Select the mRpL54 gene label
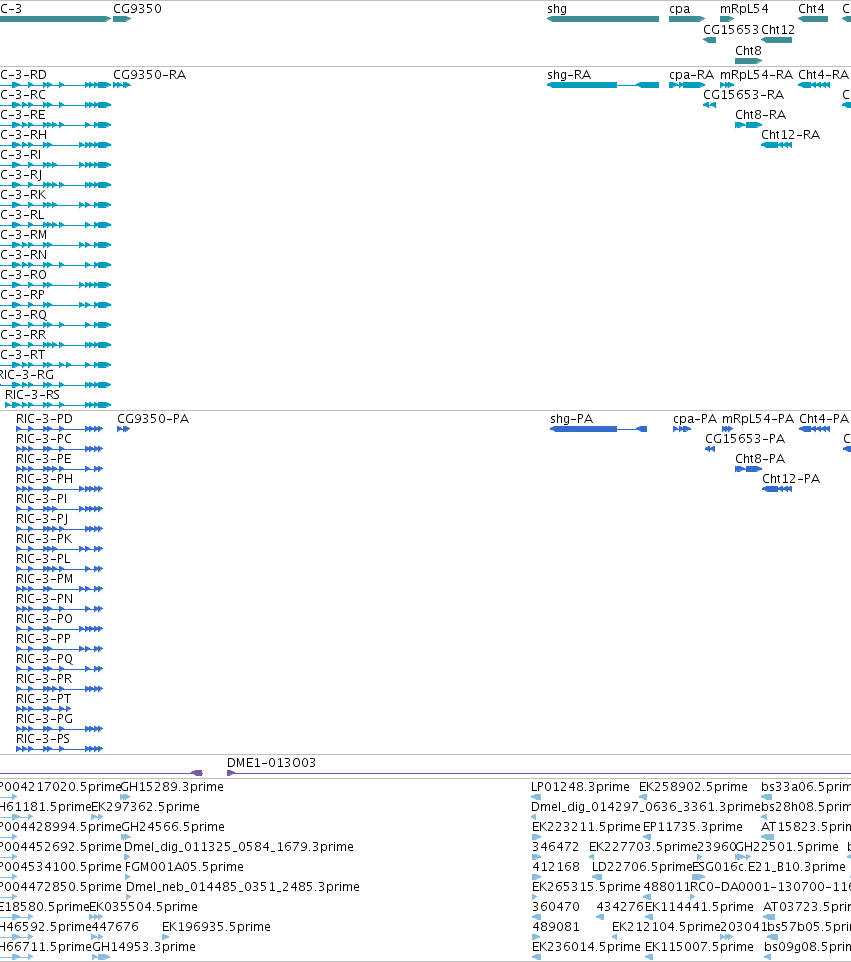Screen dimensions: 851x962 (744, 9)
